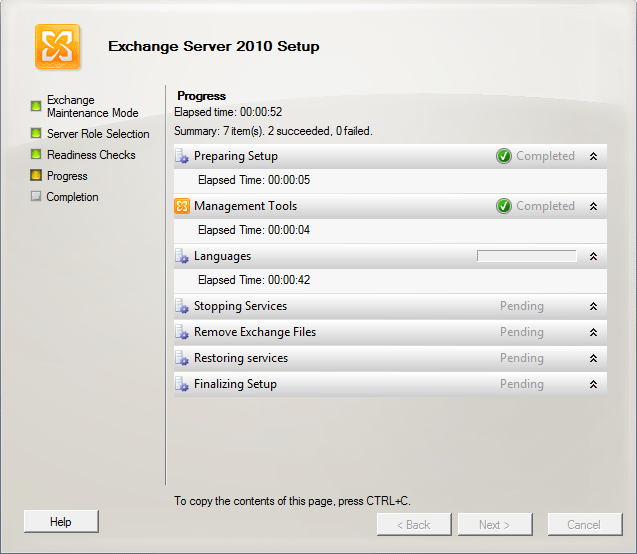Click the Exchange Server 2010 Setup title
The image size is (637, 554).
point(214,46)
